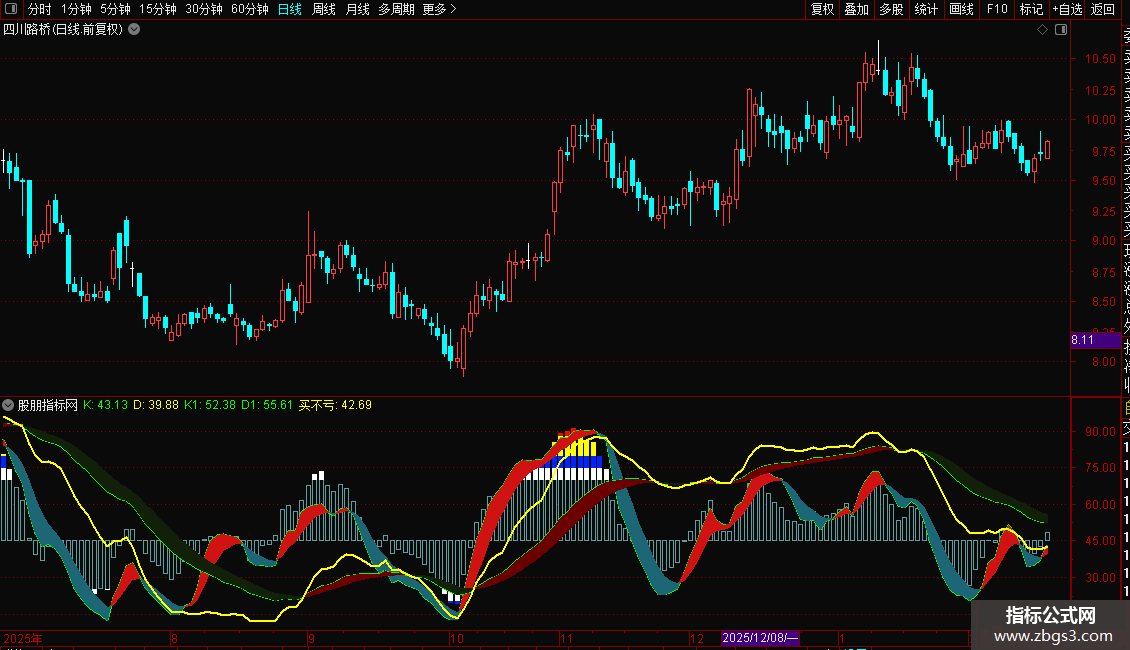
Task: Click the 10.00 price axis label
Action: tap(1100, 120)
